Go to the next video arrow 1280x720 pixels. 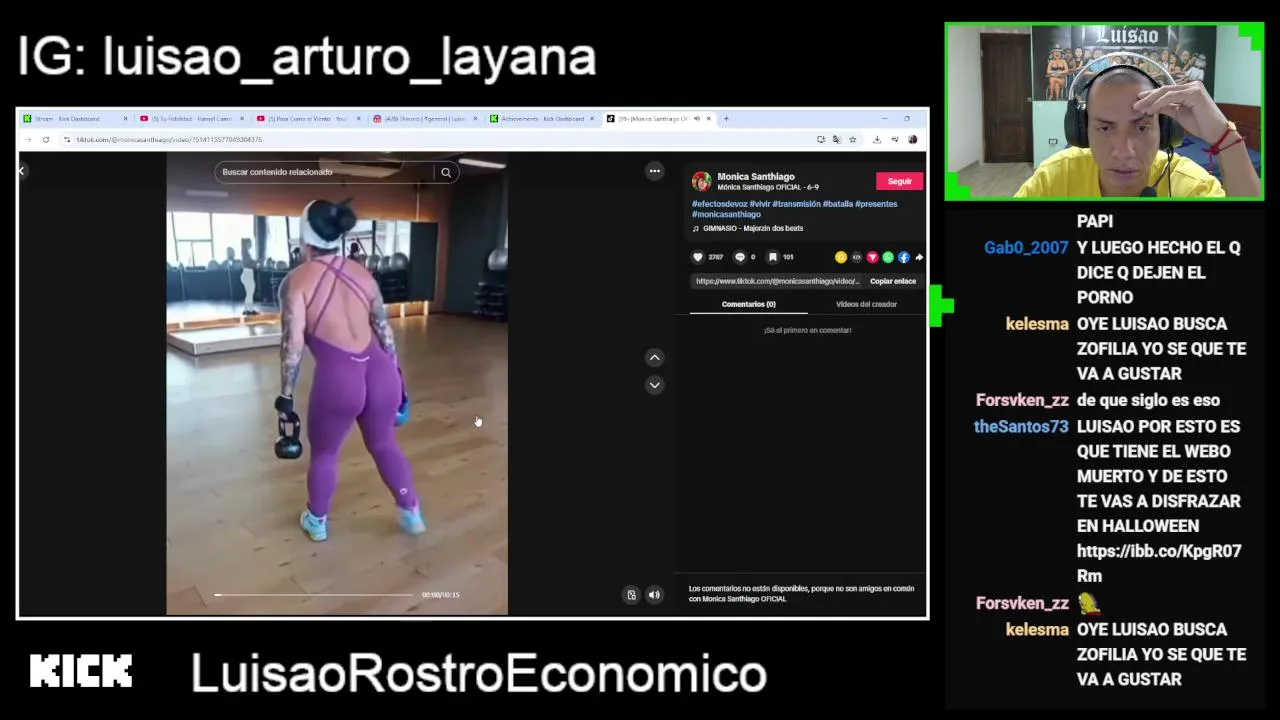coord(654,384)
